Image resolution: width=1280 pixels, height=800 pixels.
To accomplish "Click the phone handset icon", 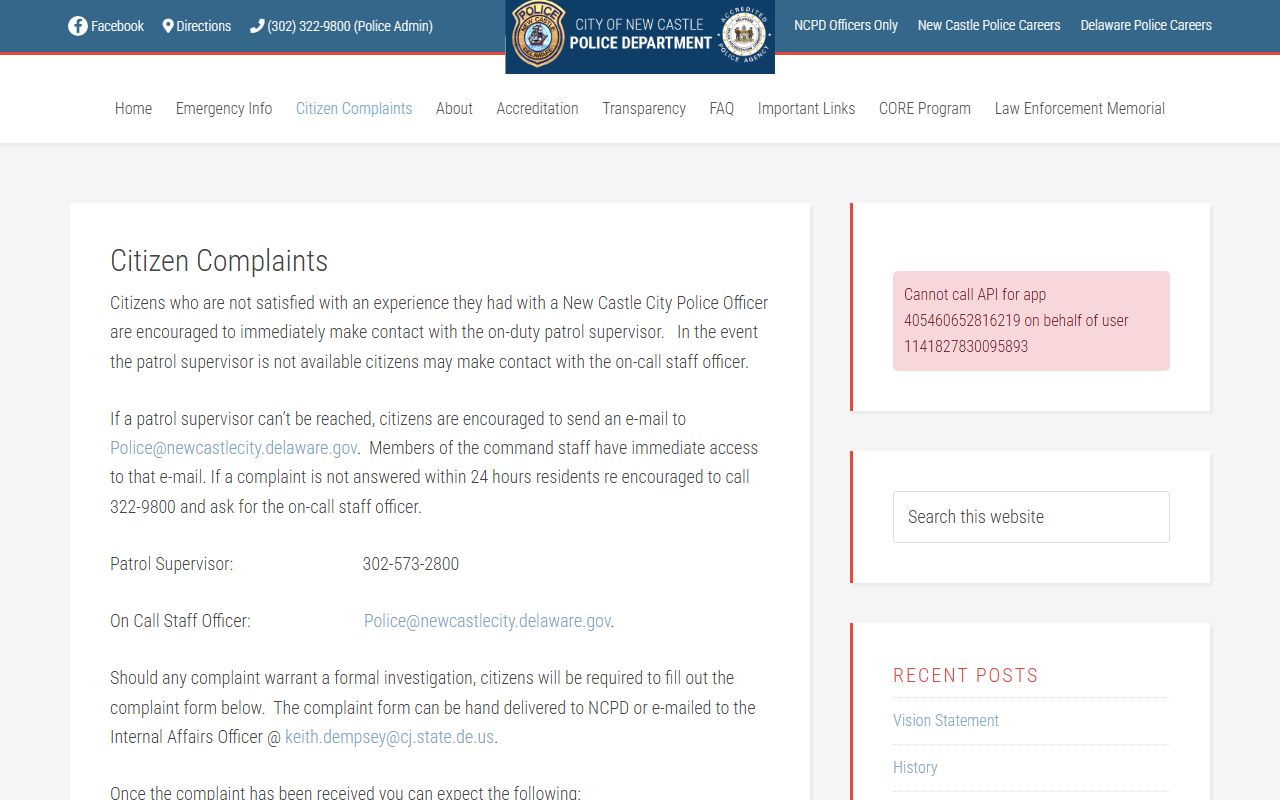I will click(x=257, y=26).
